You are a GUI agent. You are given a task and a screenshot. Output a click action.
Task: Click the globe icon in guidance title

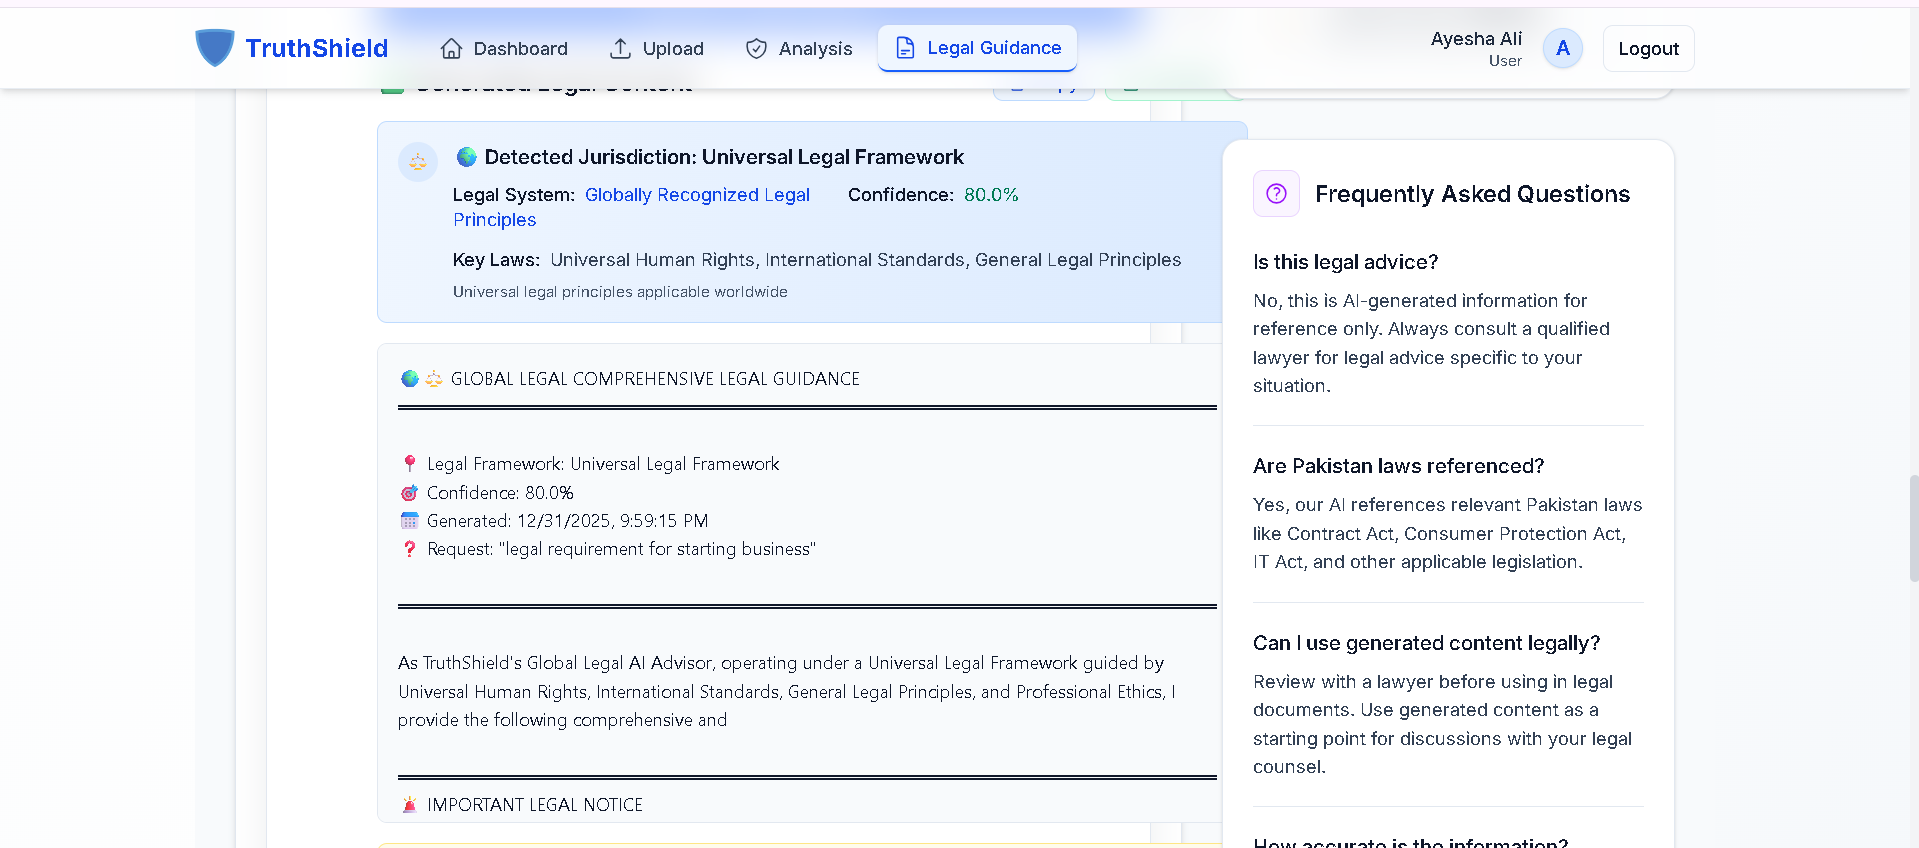409,379
